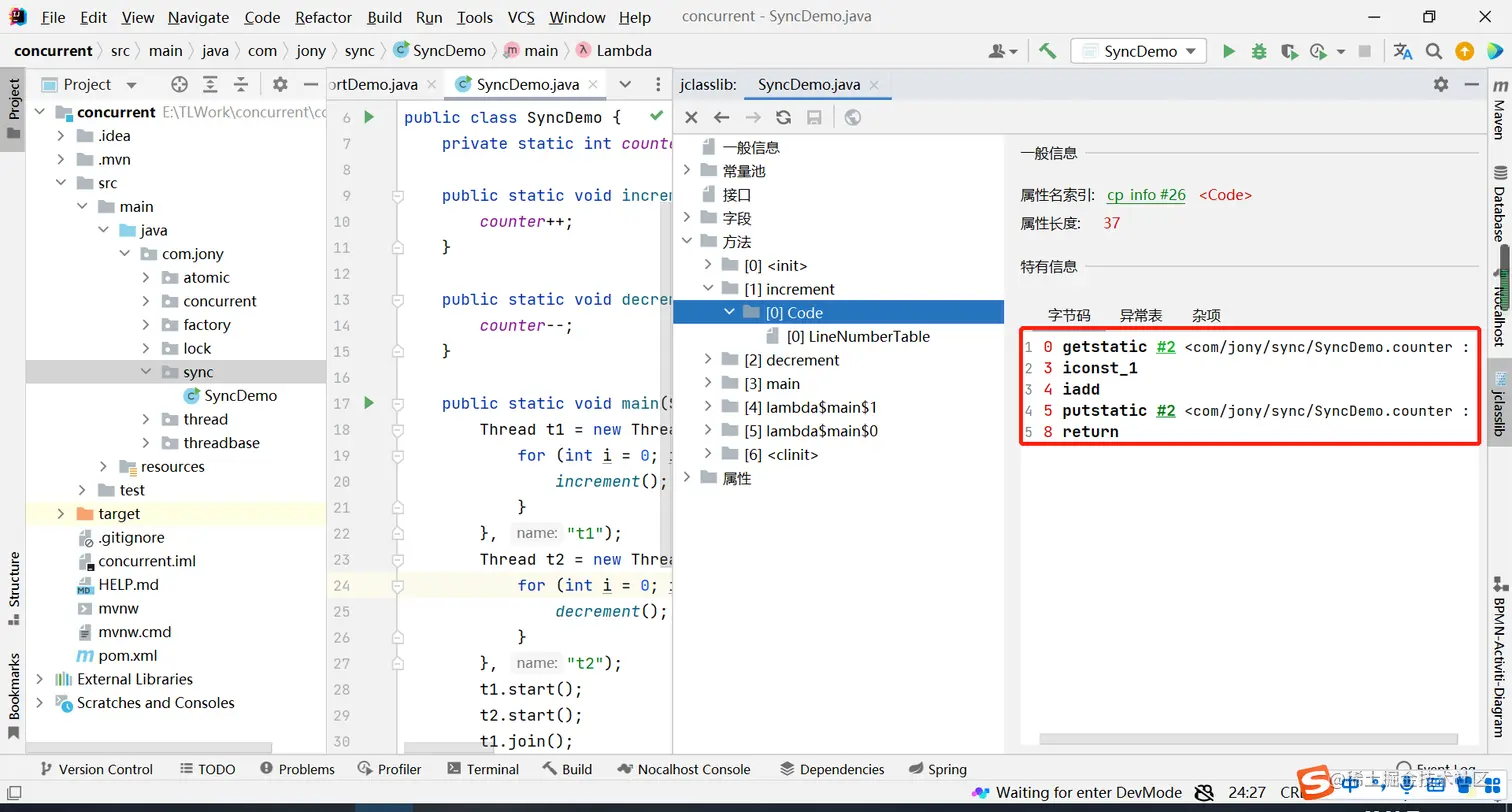
Task: Click Collapse All in Project panel
Action: click(241, 84)
